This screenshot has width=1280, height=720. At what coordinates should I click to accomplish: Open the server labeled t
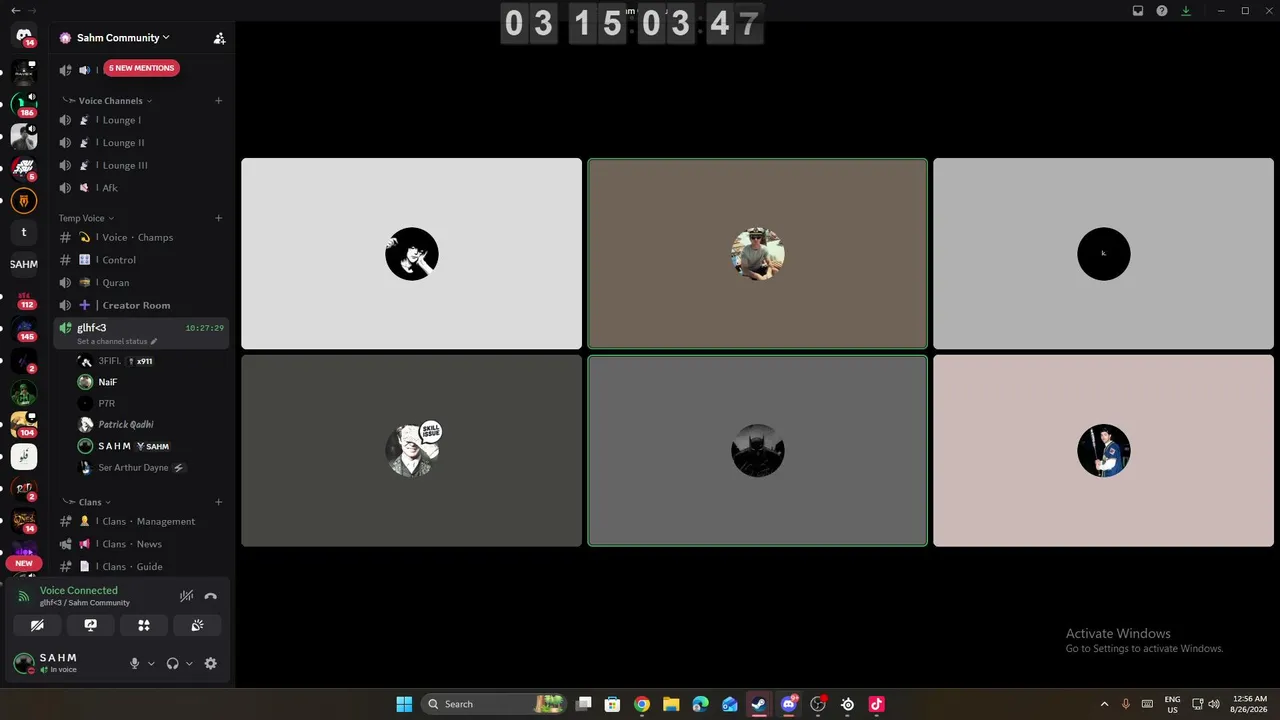tap(24, 232)
